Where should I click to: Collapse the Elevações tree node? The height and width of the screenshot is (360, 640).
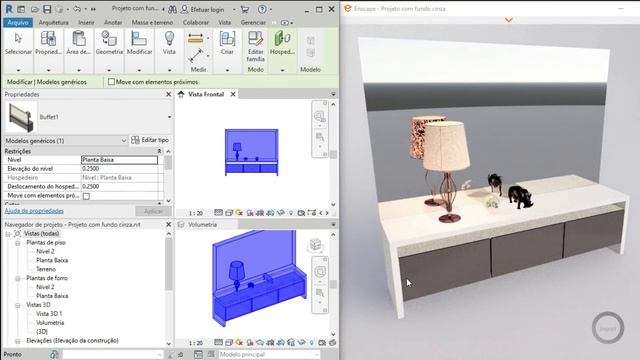[x=18, y=341]
